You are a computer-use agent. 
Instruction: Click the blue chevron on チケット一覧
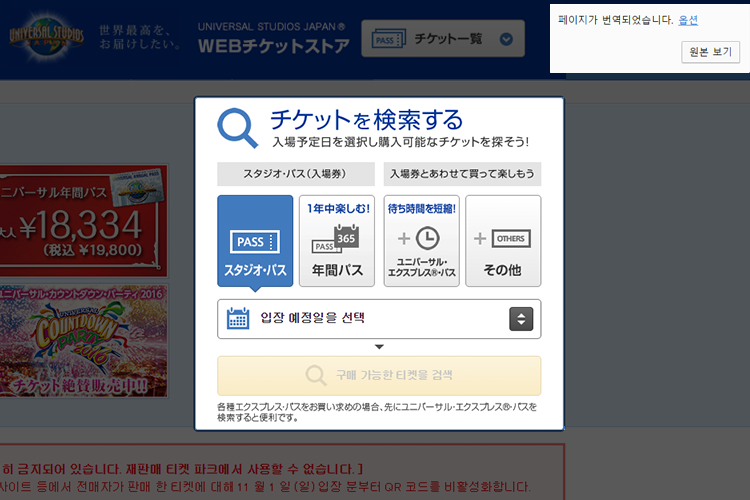point(506,39)
